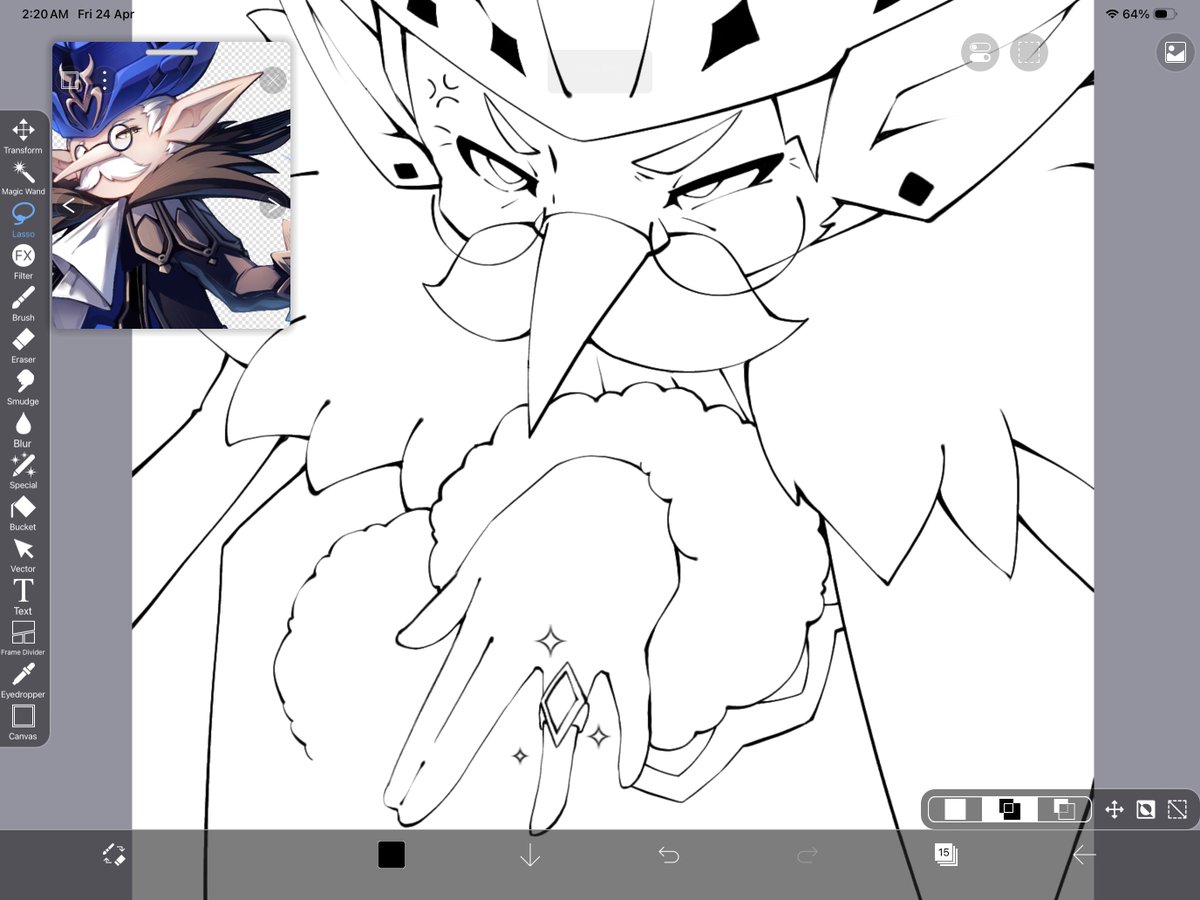The image size is (1200, 900).
Task: Clear the selection with deselect icon
Action: click(x=1177, y=810)
